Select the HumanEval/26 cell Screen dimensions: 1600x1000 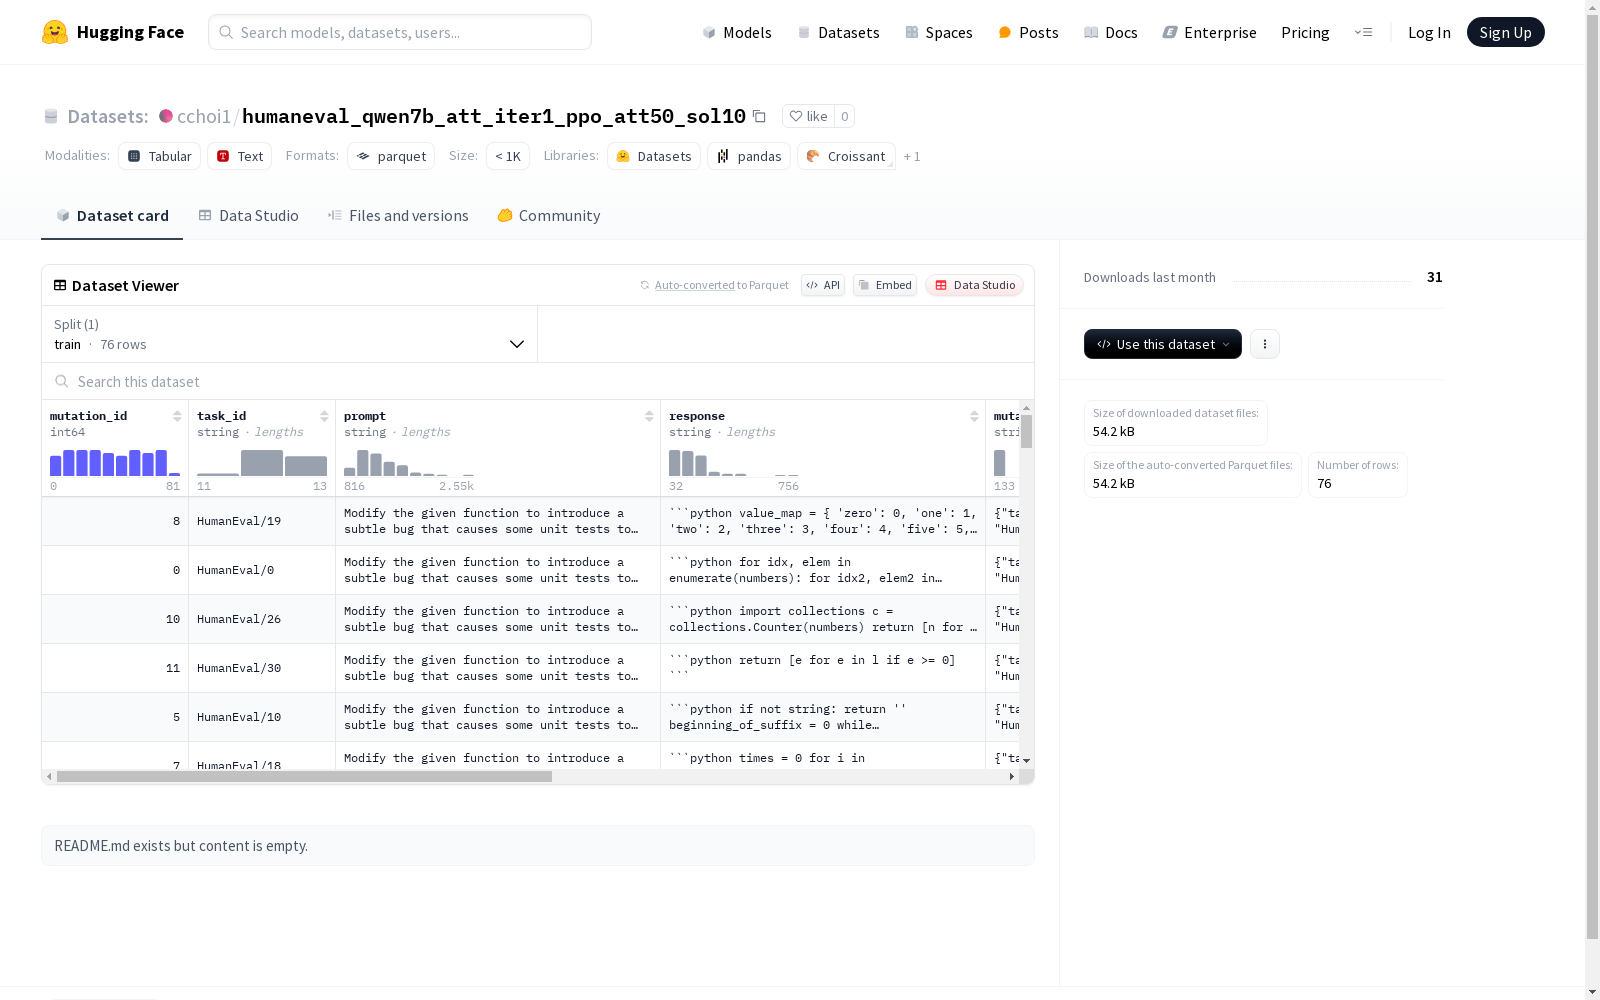coord(262,619)
